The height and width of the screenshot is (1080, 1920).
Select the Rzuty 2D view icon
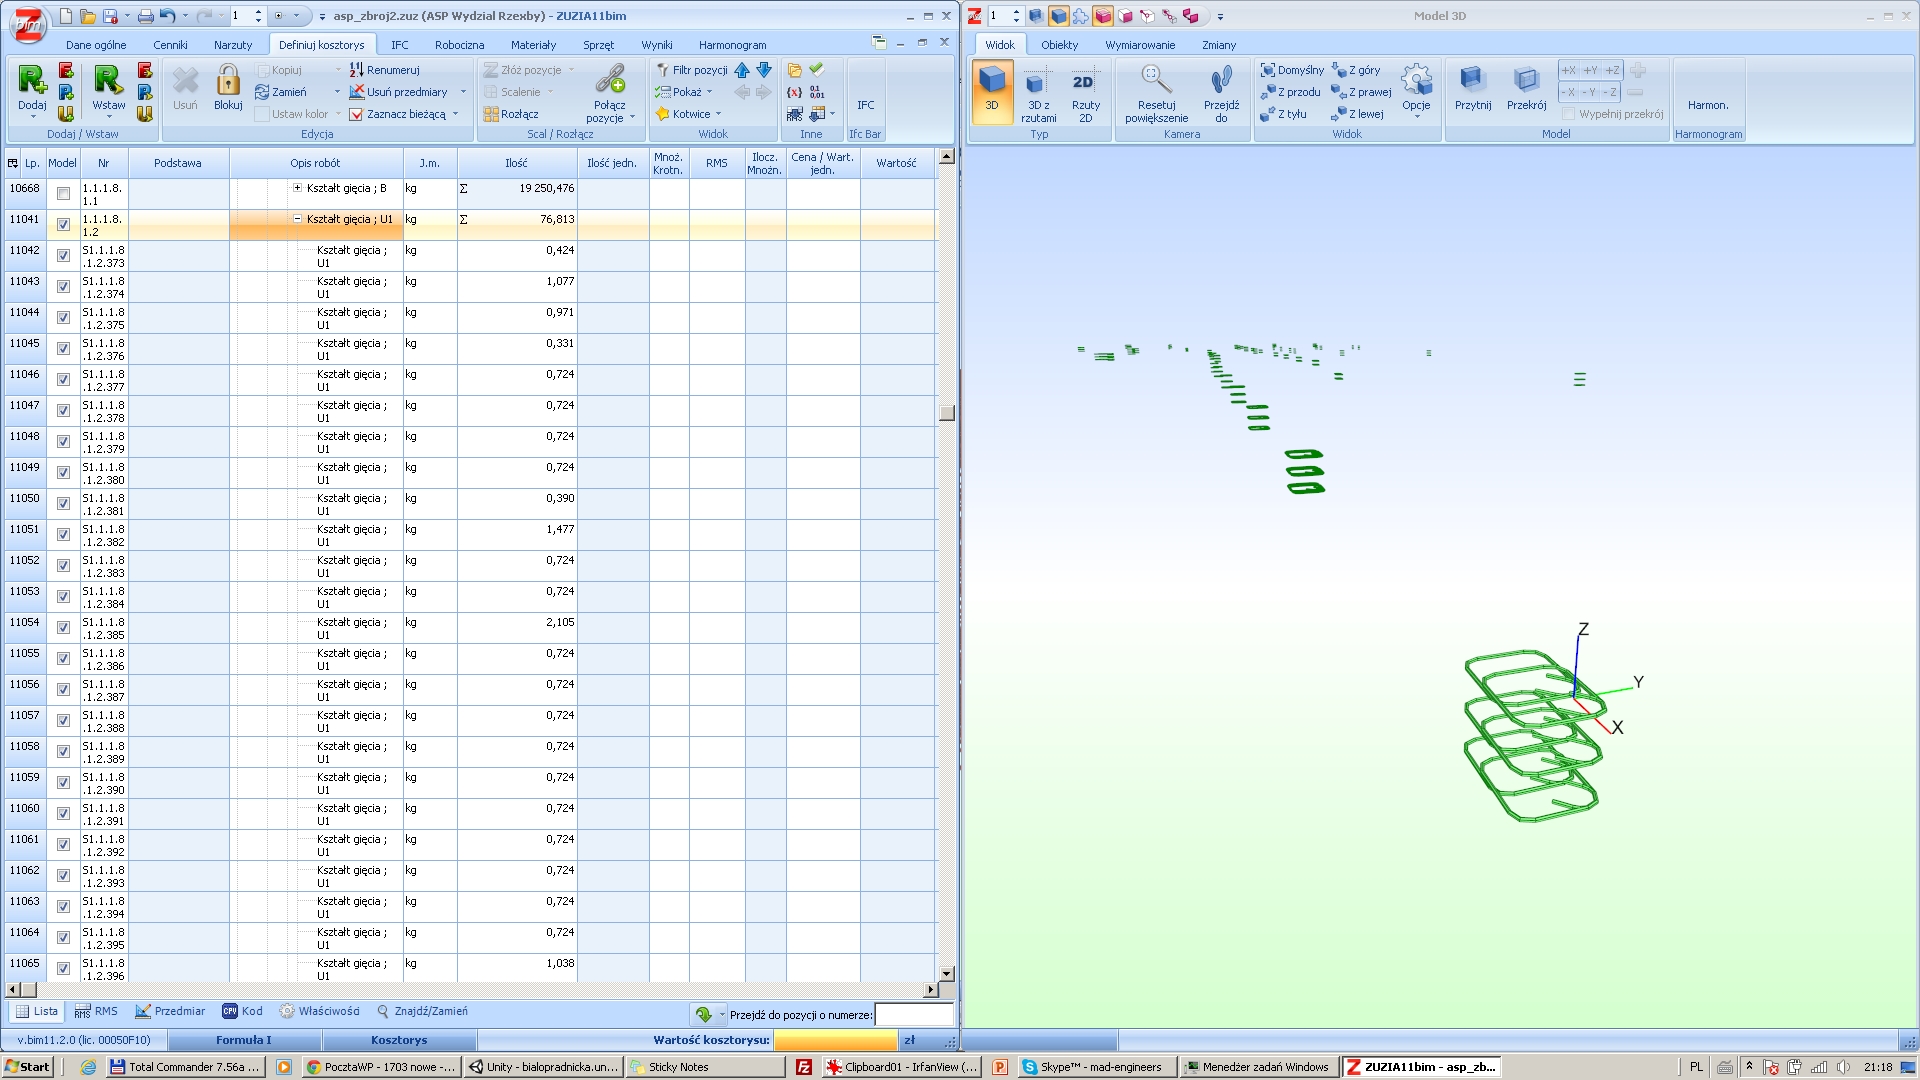pos(1085,83)
